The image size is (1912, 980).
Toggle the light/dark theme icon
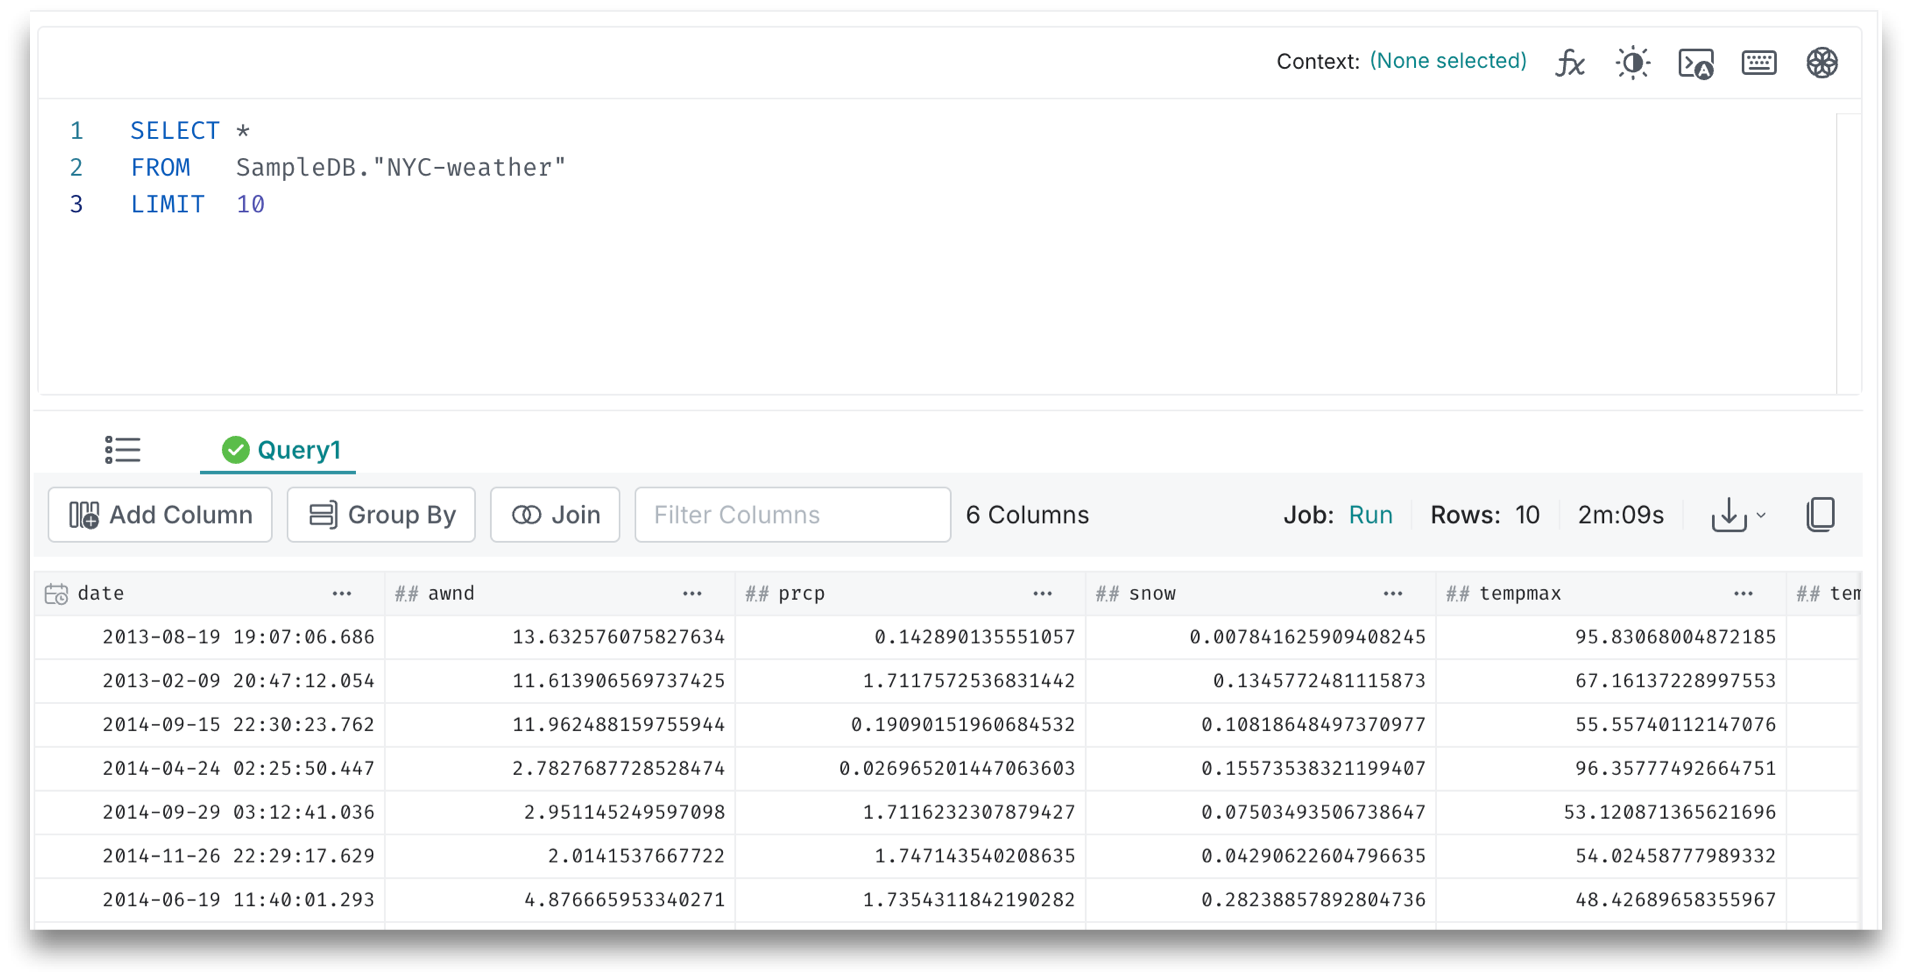pos(1632,63)
